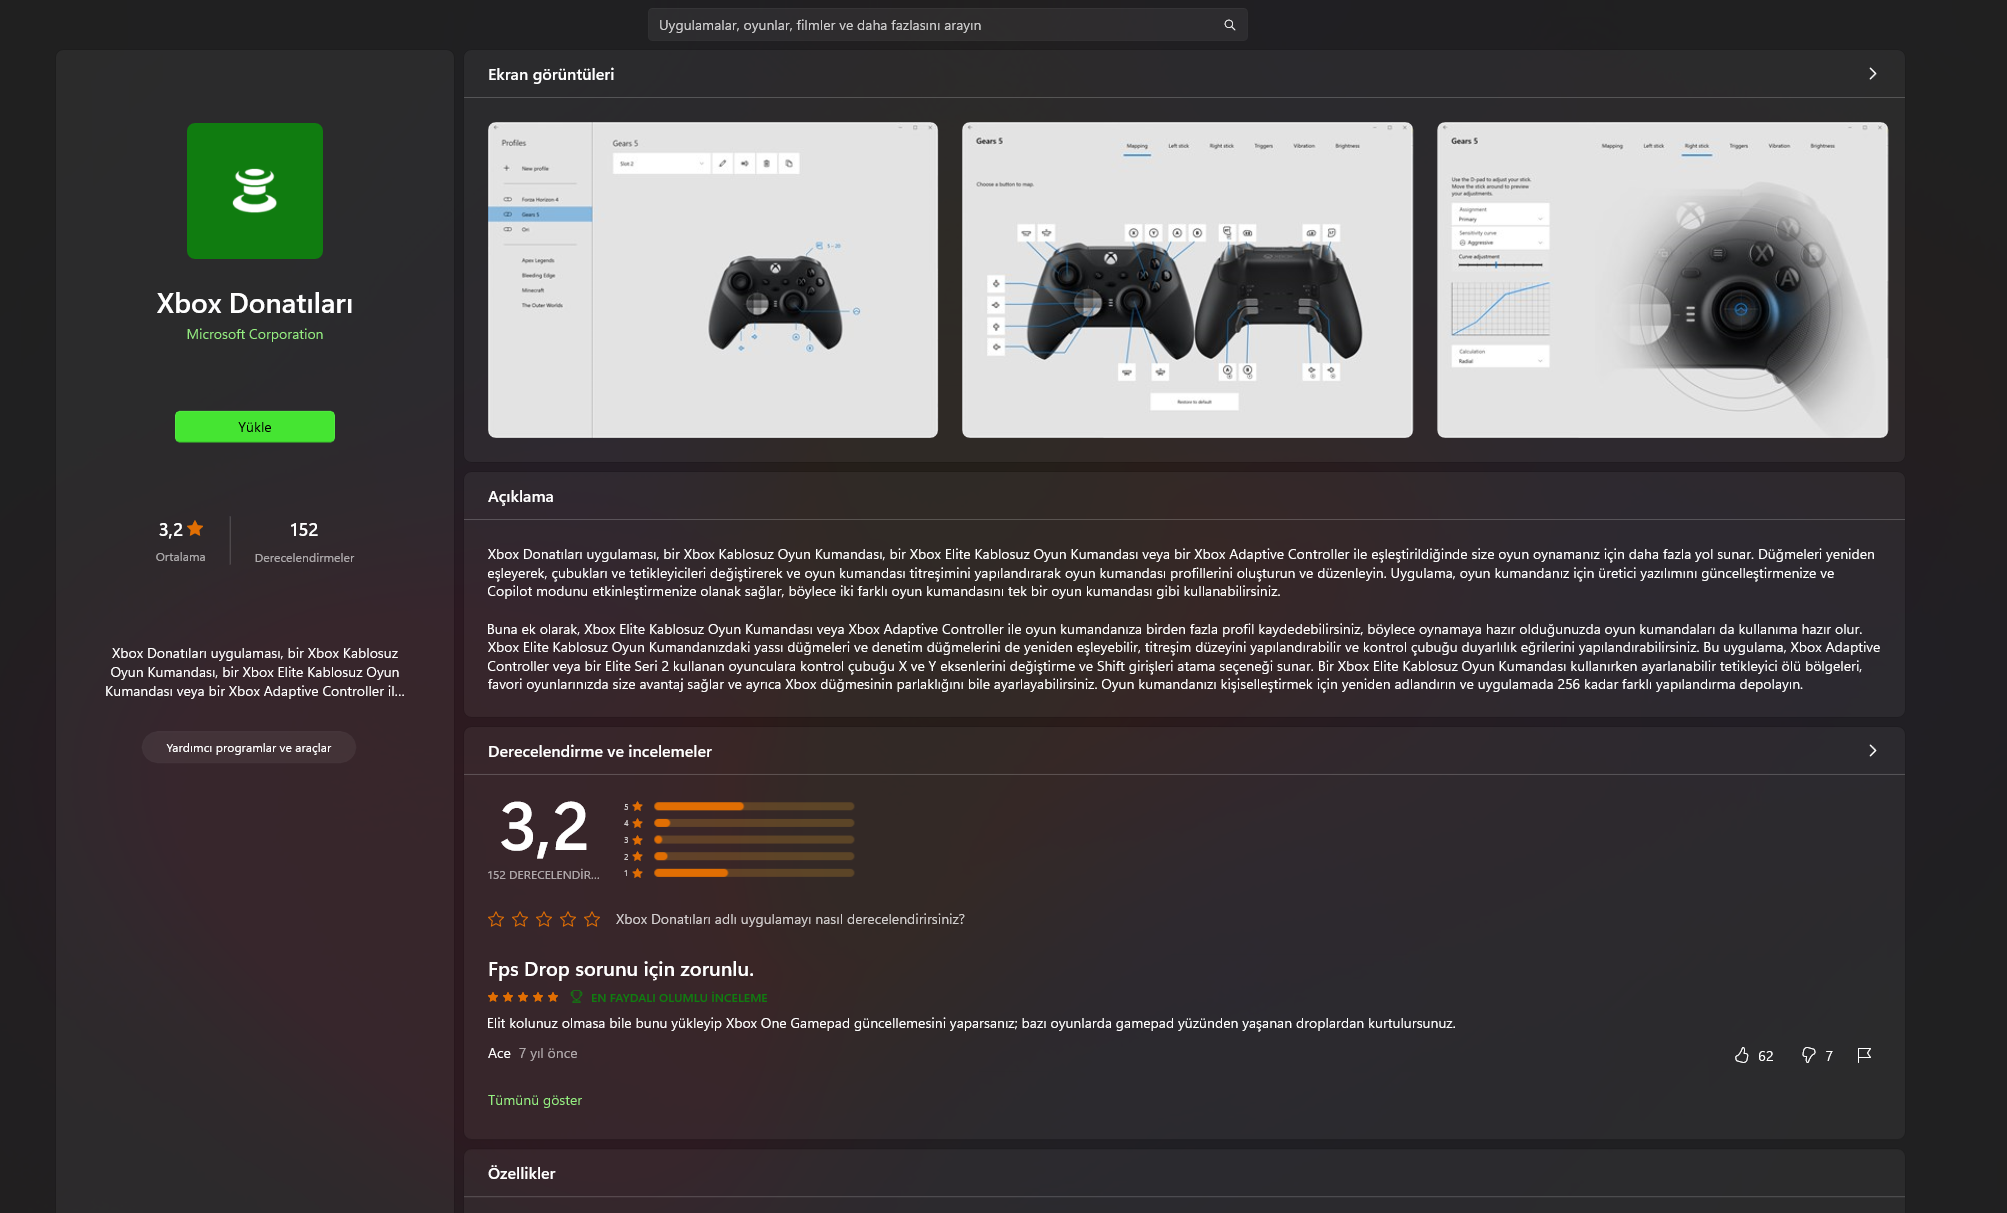The height and width of the screenshot is (1213, 2007).
Task: Click the search magnifier icon
Action: (1229, 25)
